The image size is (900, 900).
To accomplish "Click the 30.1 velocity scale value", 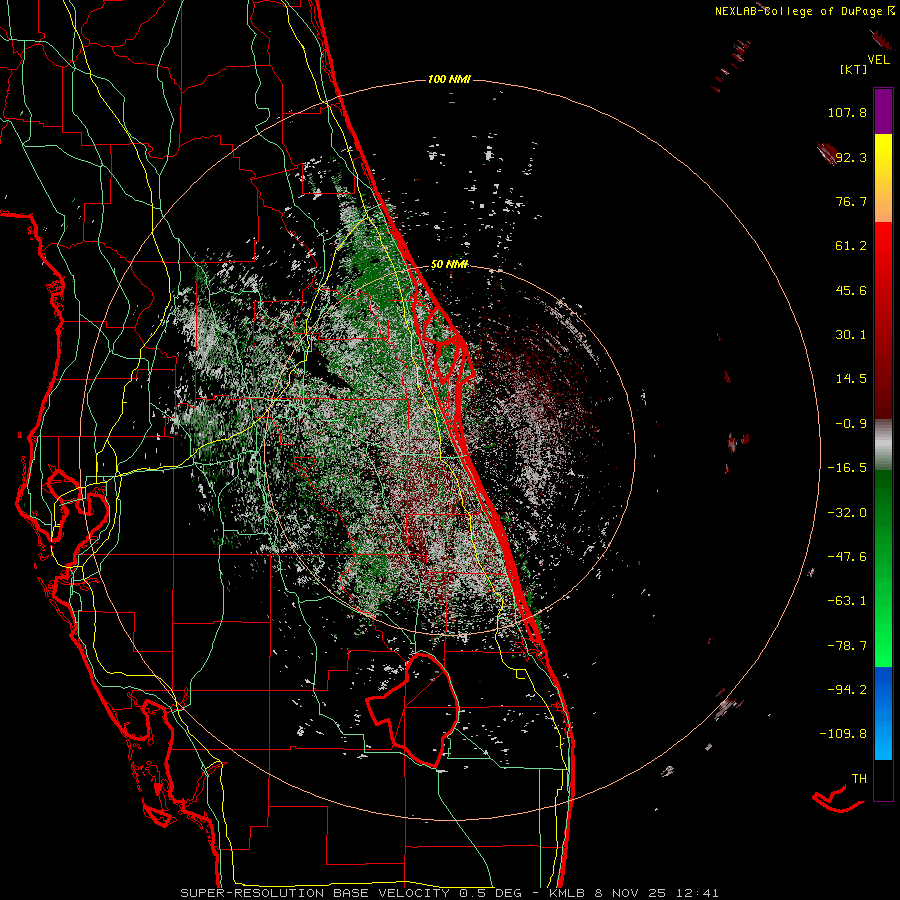I will 851,335.
